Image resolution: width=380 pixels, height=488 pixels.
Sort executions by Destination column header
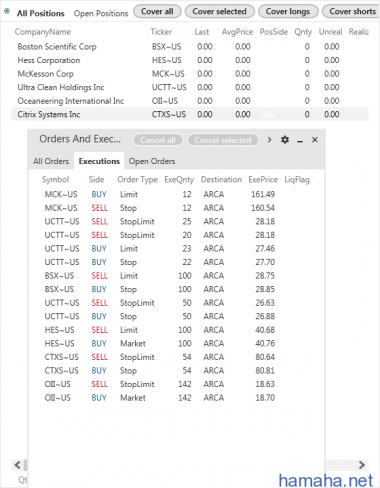221,179
